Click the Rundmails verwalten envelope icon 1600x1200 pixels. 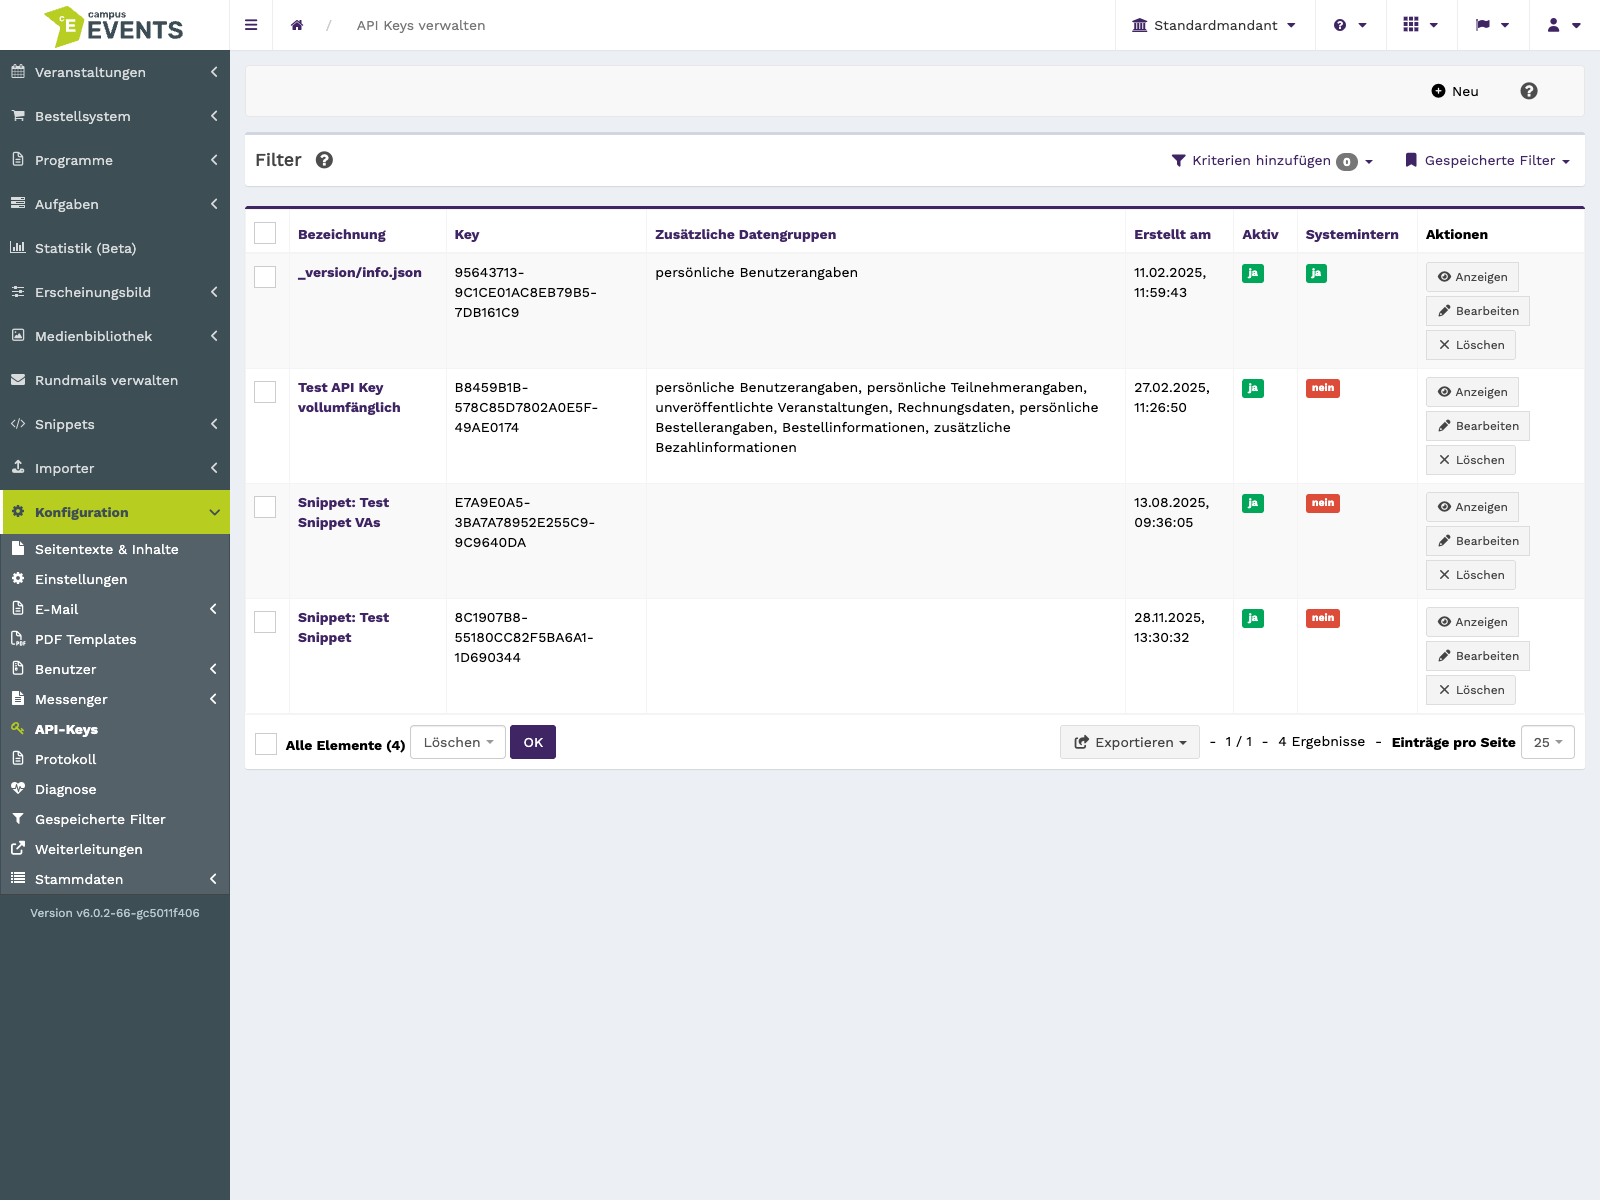click(18, 379)
